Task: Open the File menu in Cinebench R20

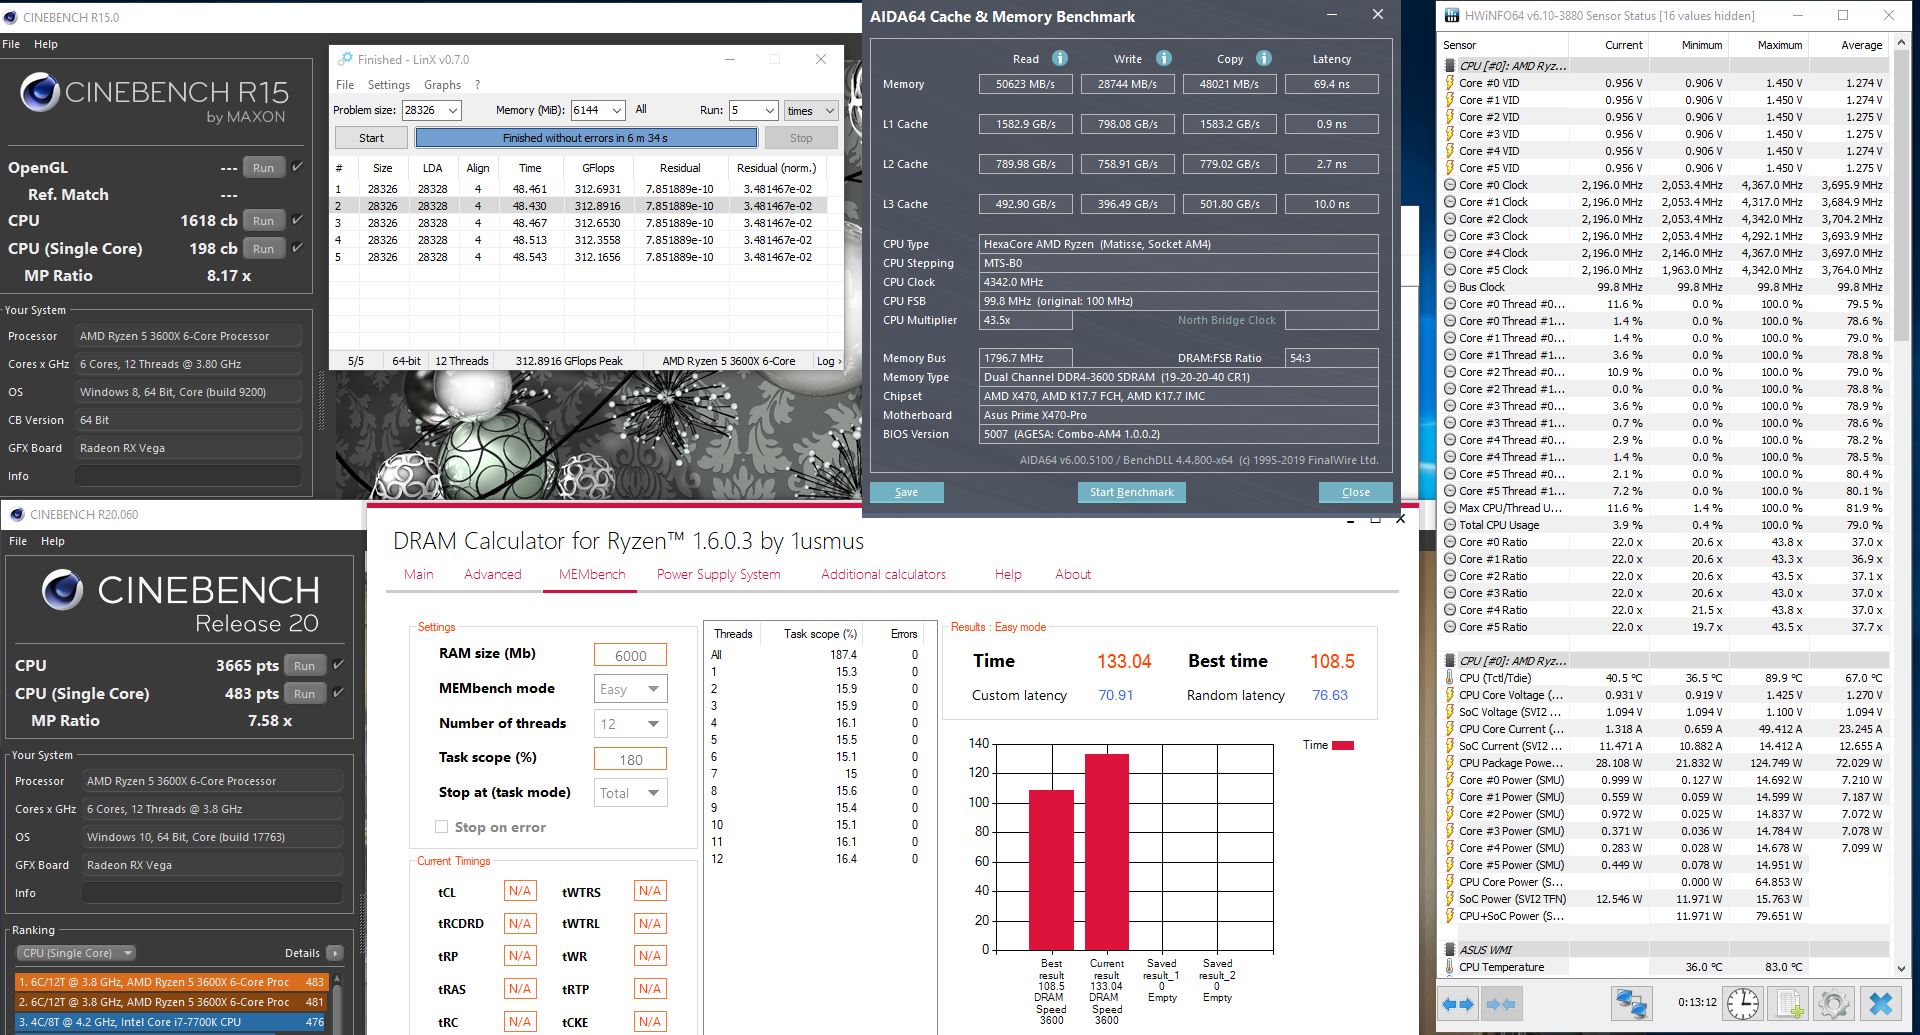Action: pyautogui.click(x=18, y=541)
